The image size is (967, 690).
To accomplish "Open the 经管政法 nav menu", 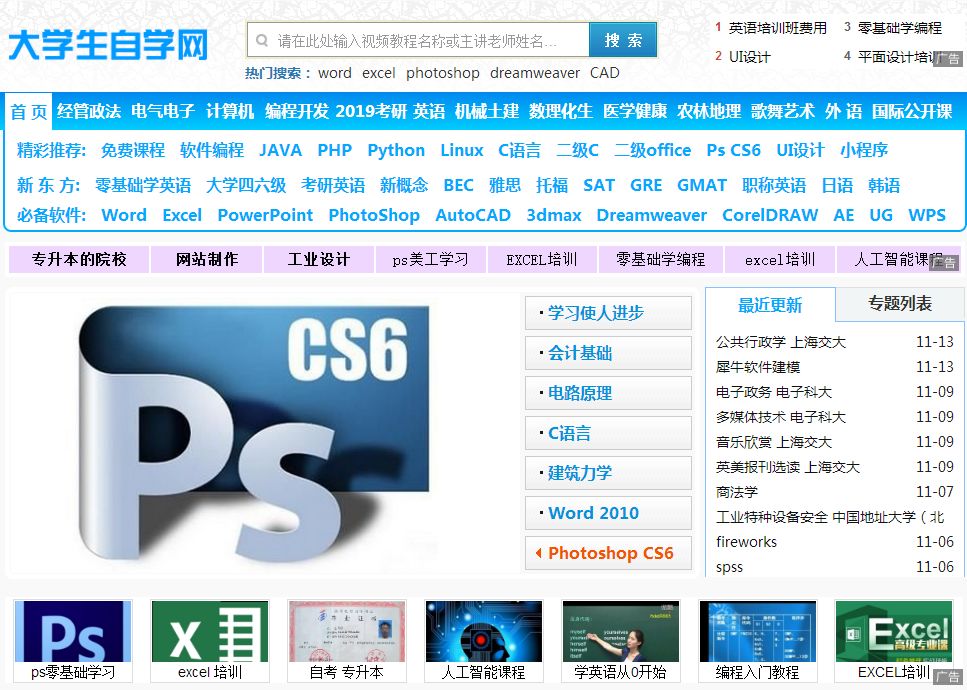I will pyautogui.click(x=89, y=111).
